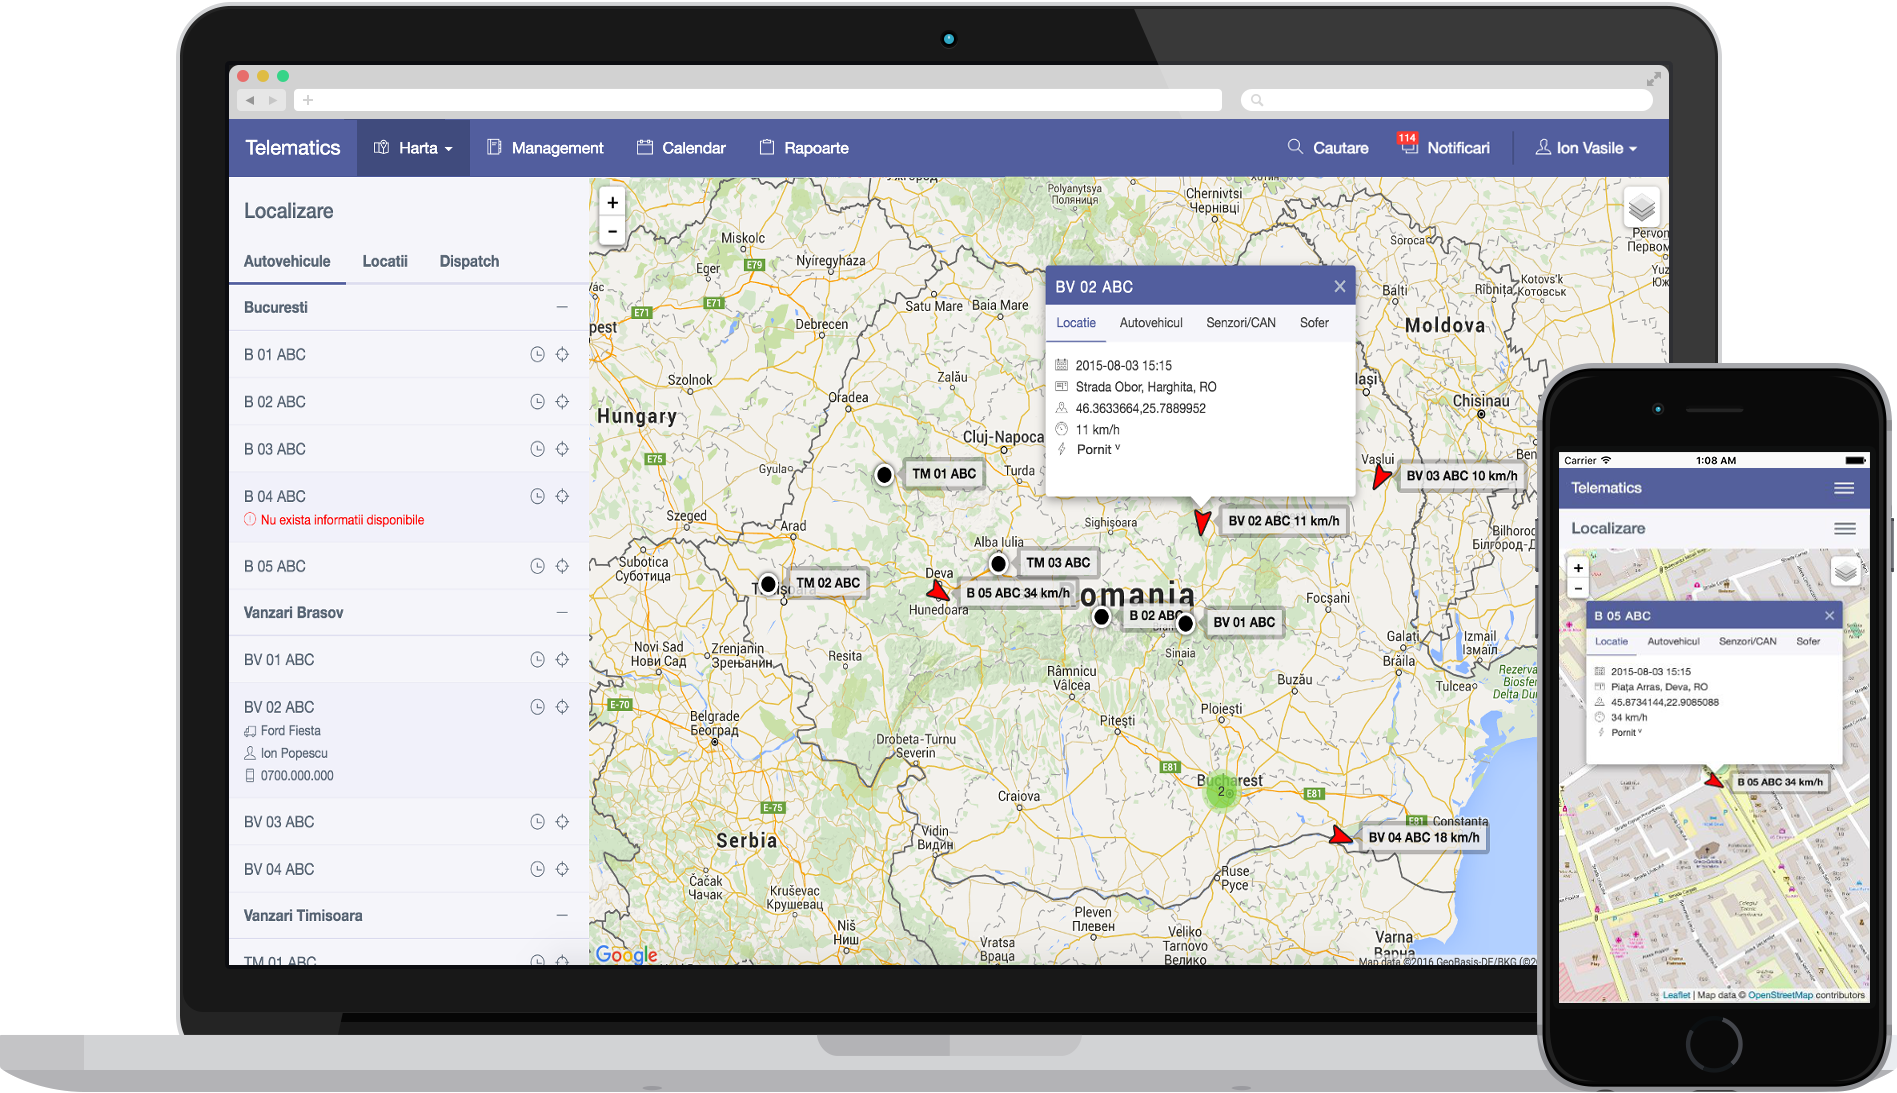The height and width of the screenshot is (1093, 1897).
Task: Select Senzori/CAN tab in BV 02 popup
Action: pos(1241,323)
